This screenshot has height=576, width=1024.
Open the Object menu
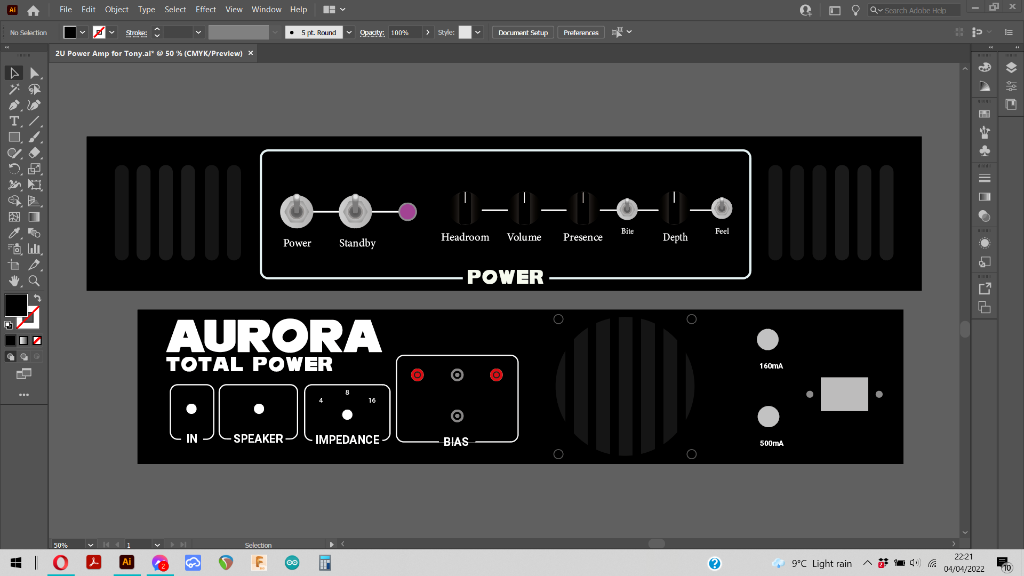click(x=117, y=9)
